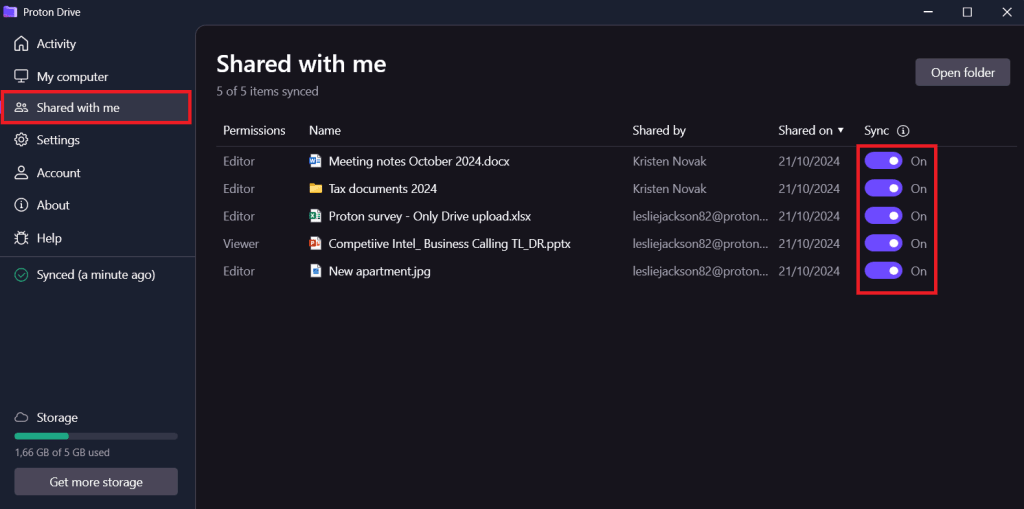Select Meeting notes October 2024.docx file name

pyautogui.click(x=419, y=161)
